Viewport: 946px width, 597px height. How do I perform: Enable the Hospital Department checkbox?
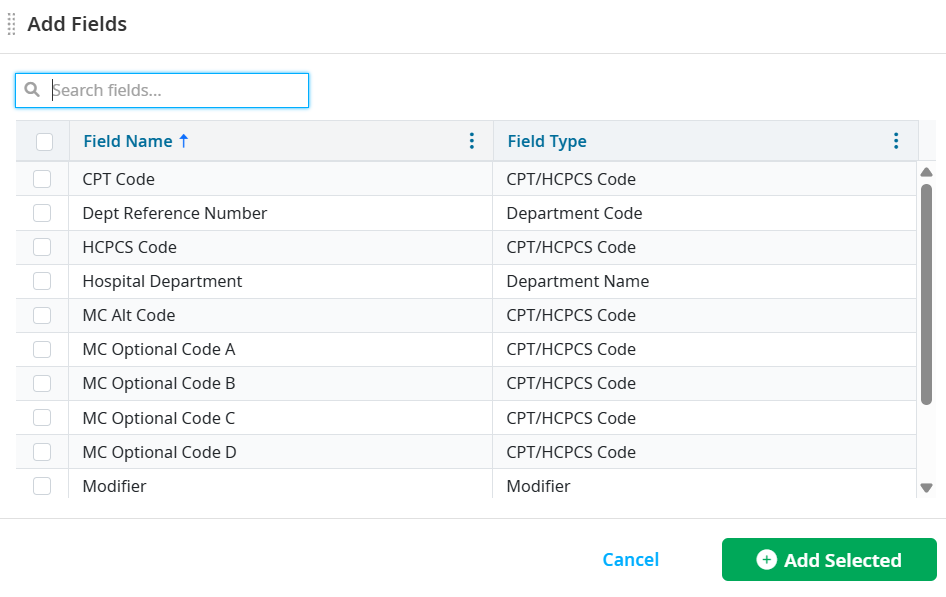(x=42, y=281)
